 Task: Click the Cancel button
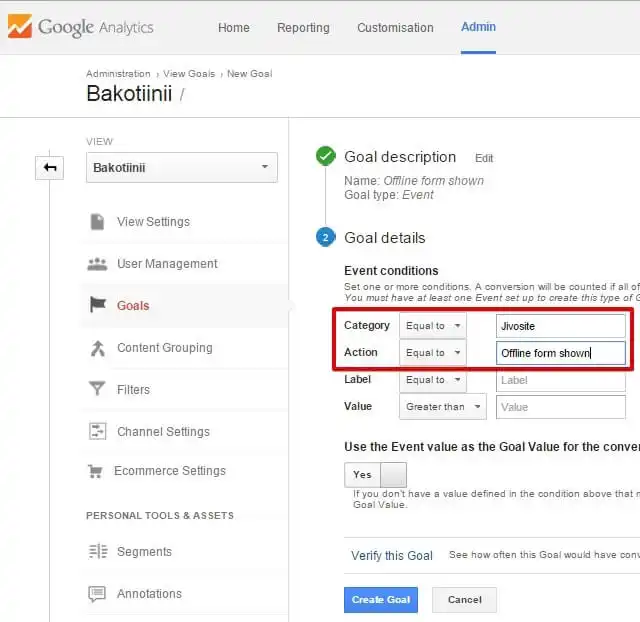coord(464,600)
